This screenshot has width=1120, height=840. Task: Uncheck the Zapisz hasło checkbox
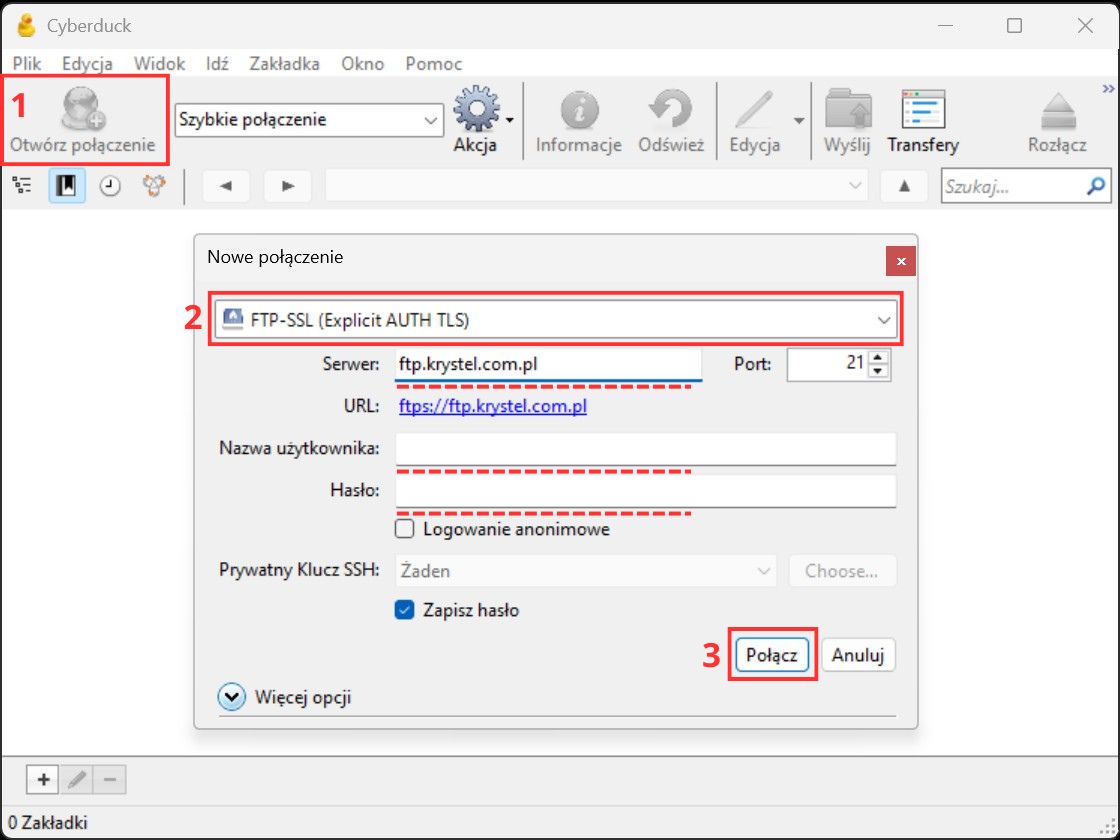(x=405, y=610)
